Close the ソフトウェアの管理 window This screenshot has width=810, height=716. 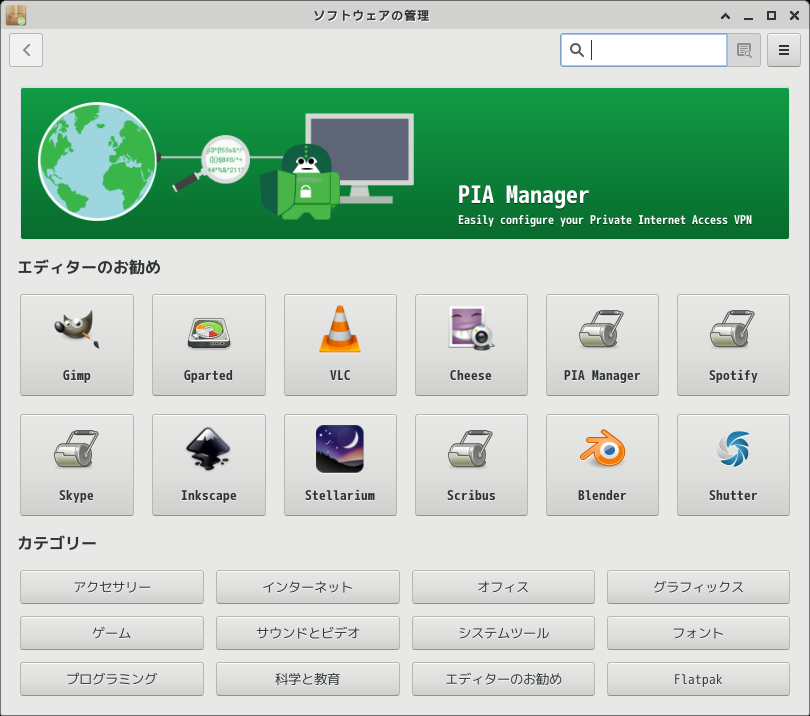pyautogui.click(x=795, y=16)
